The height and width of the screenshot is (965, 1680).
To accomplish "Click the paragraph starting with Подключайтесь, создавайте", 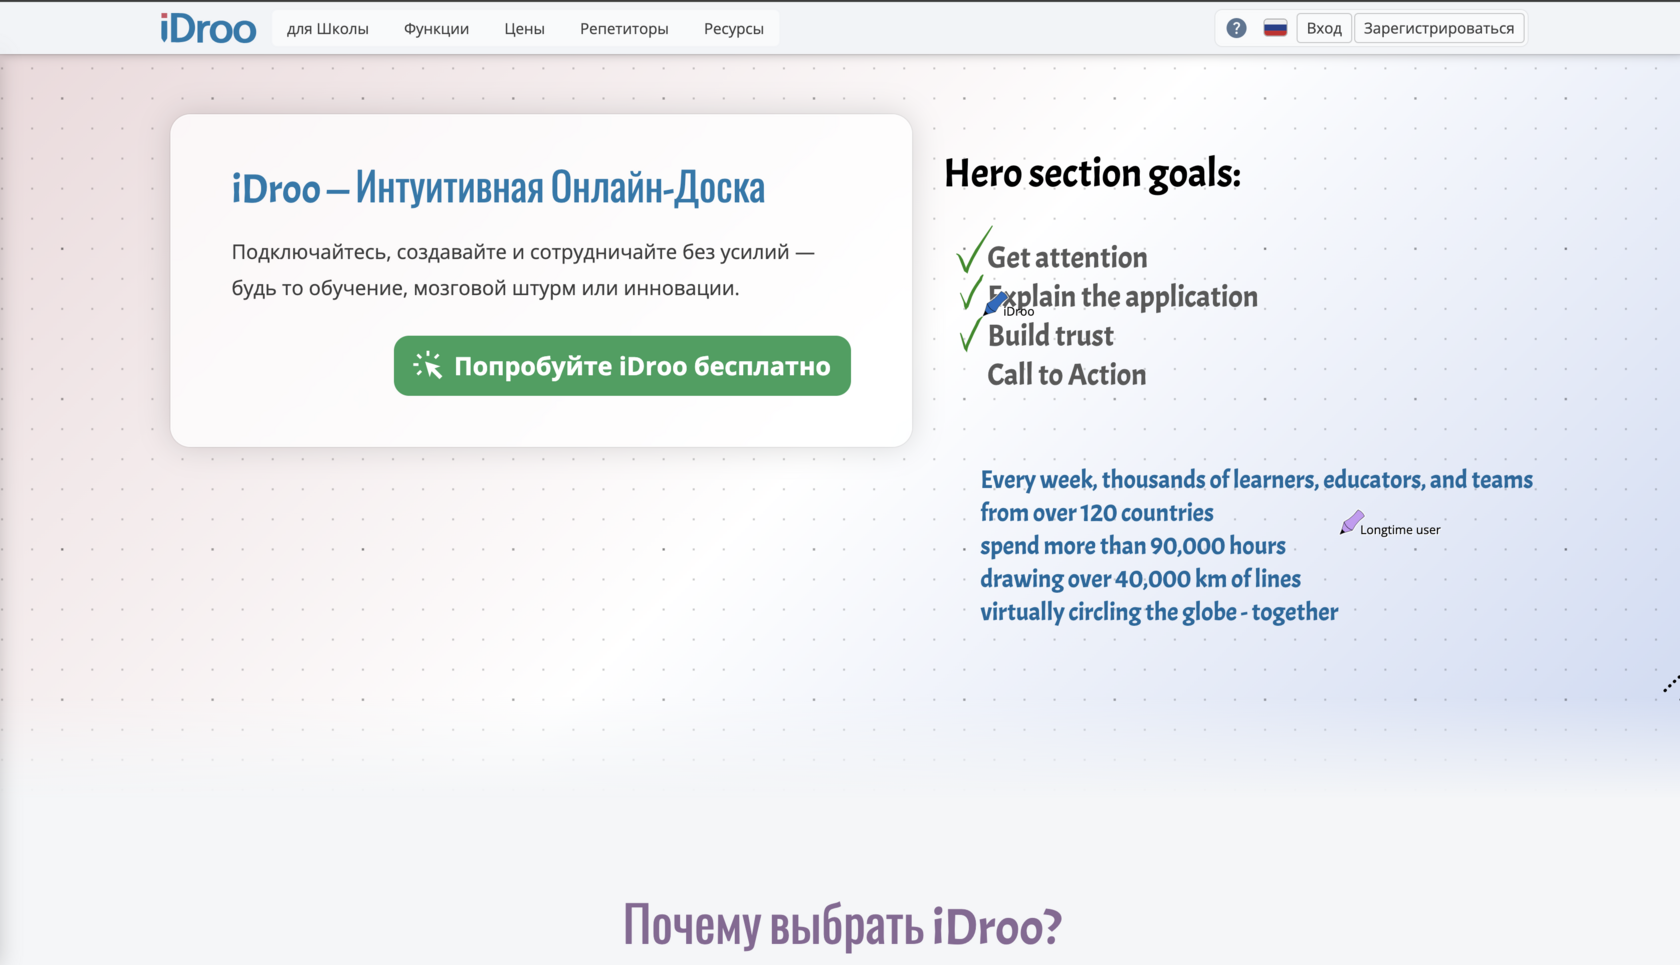I will coord(523,270).
